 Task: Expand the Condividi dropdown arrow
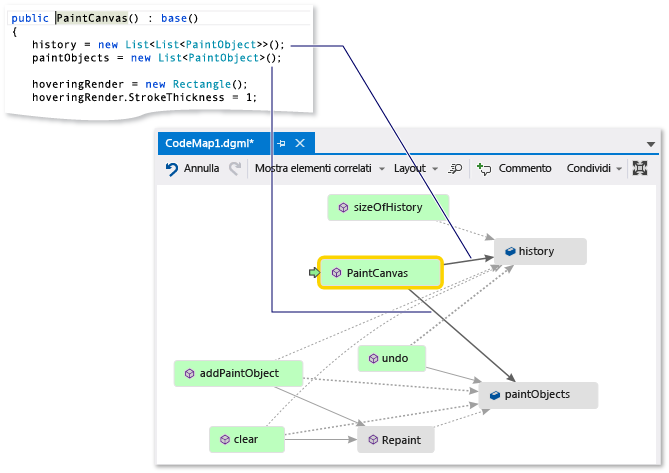[x=619, y=169]
